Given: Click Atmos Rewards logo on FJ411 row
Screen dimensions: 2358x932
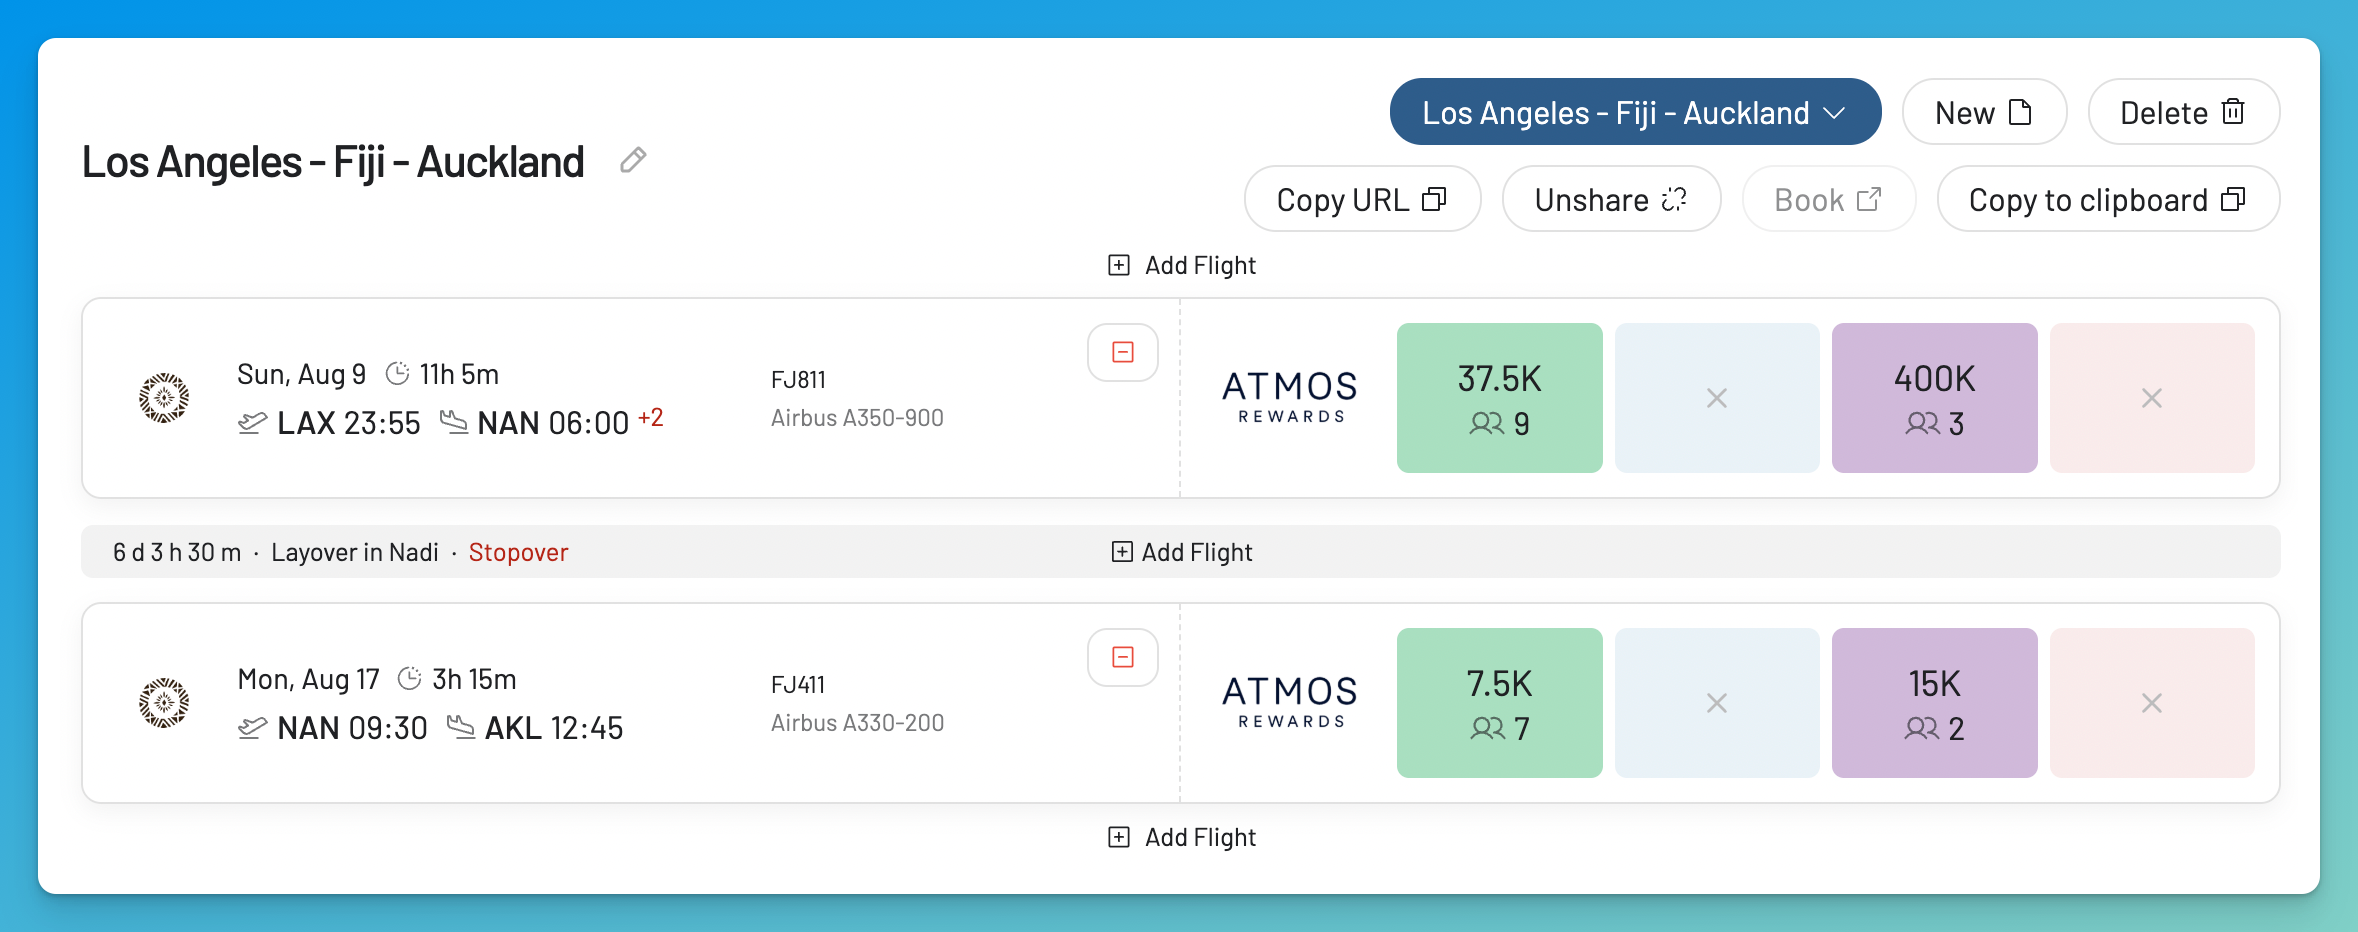Looking at the screenshot, I should 1290,702.
